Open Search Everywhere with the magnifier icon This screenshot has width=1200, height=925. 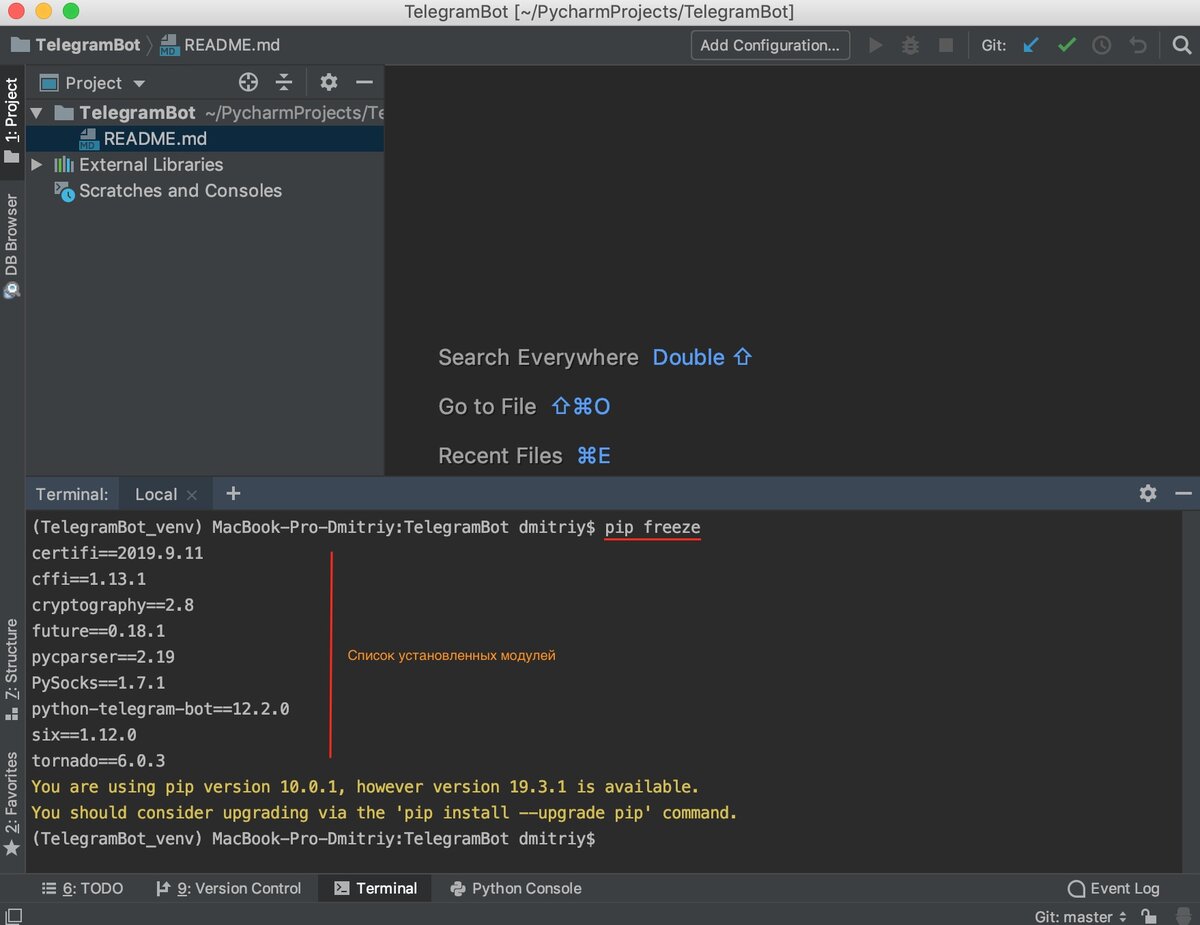click(1181, 45)
